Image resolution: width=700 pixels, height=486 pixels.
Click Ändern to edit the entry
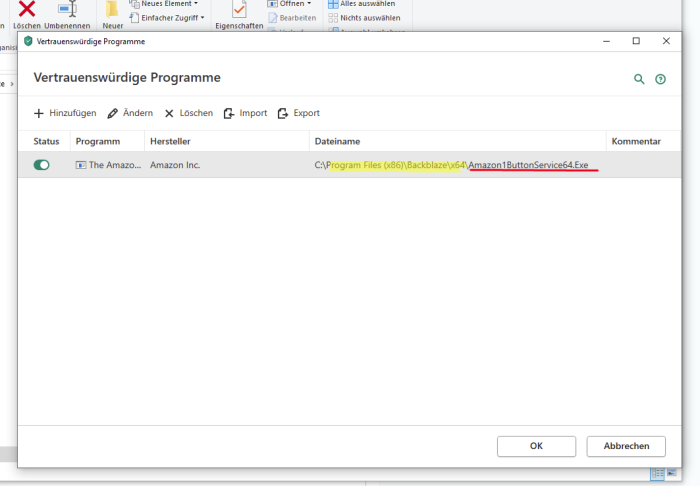click(x=130, y=113)
